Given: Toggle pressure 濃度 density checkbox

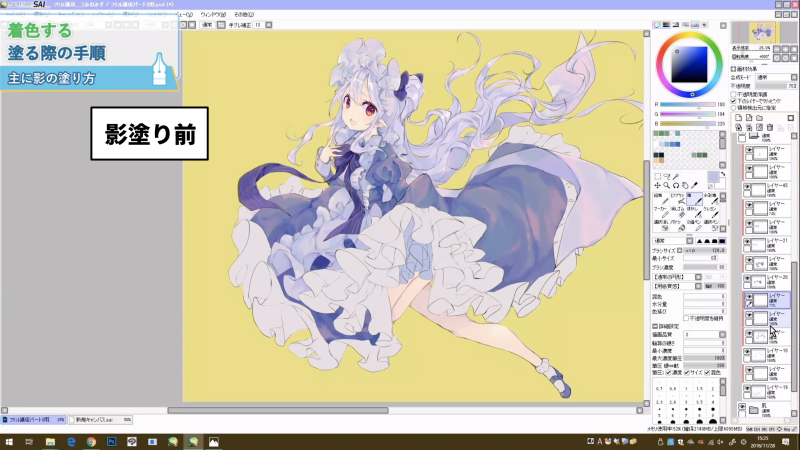Looking at the screenshot, I should (x=668, y=372).
